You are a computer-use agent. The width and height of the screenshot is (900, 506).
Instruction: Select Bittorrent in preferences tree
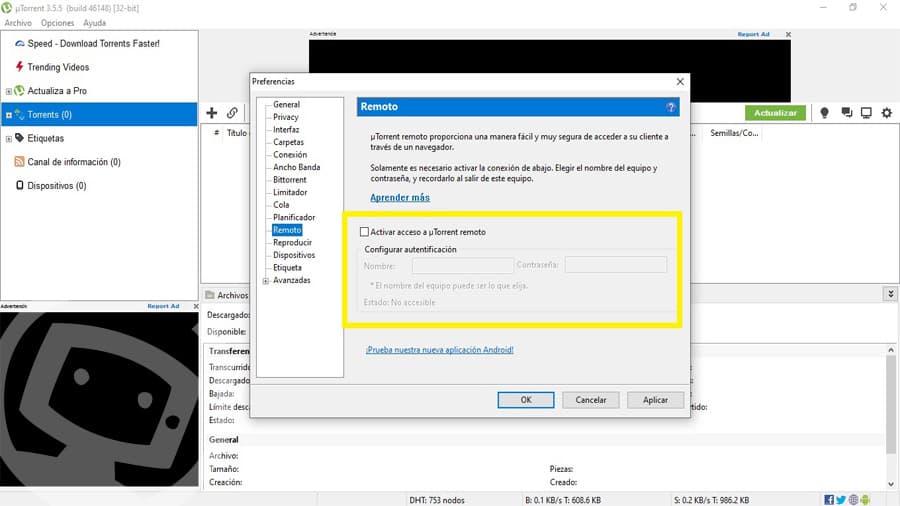(289, 180)
